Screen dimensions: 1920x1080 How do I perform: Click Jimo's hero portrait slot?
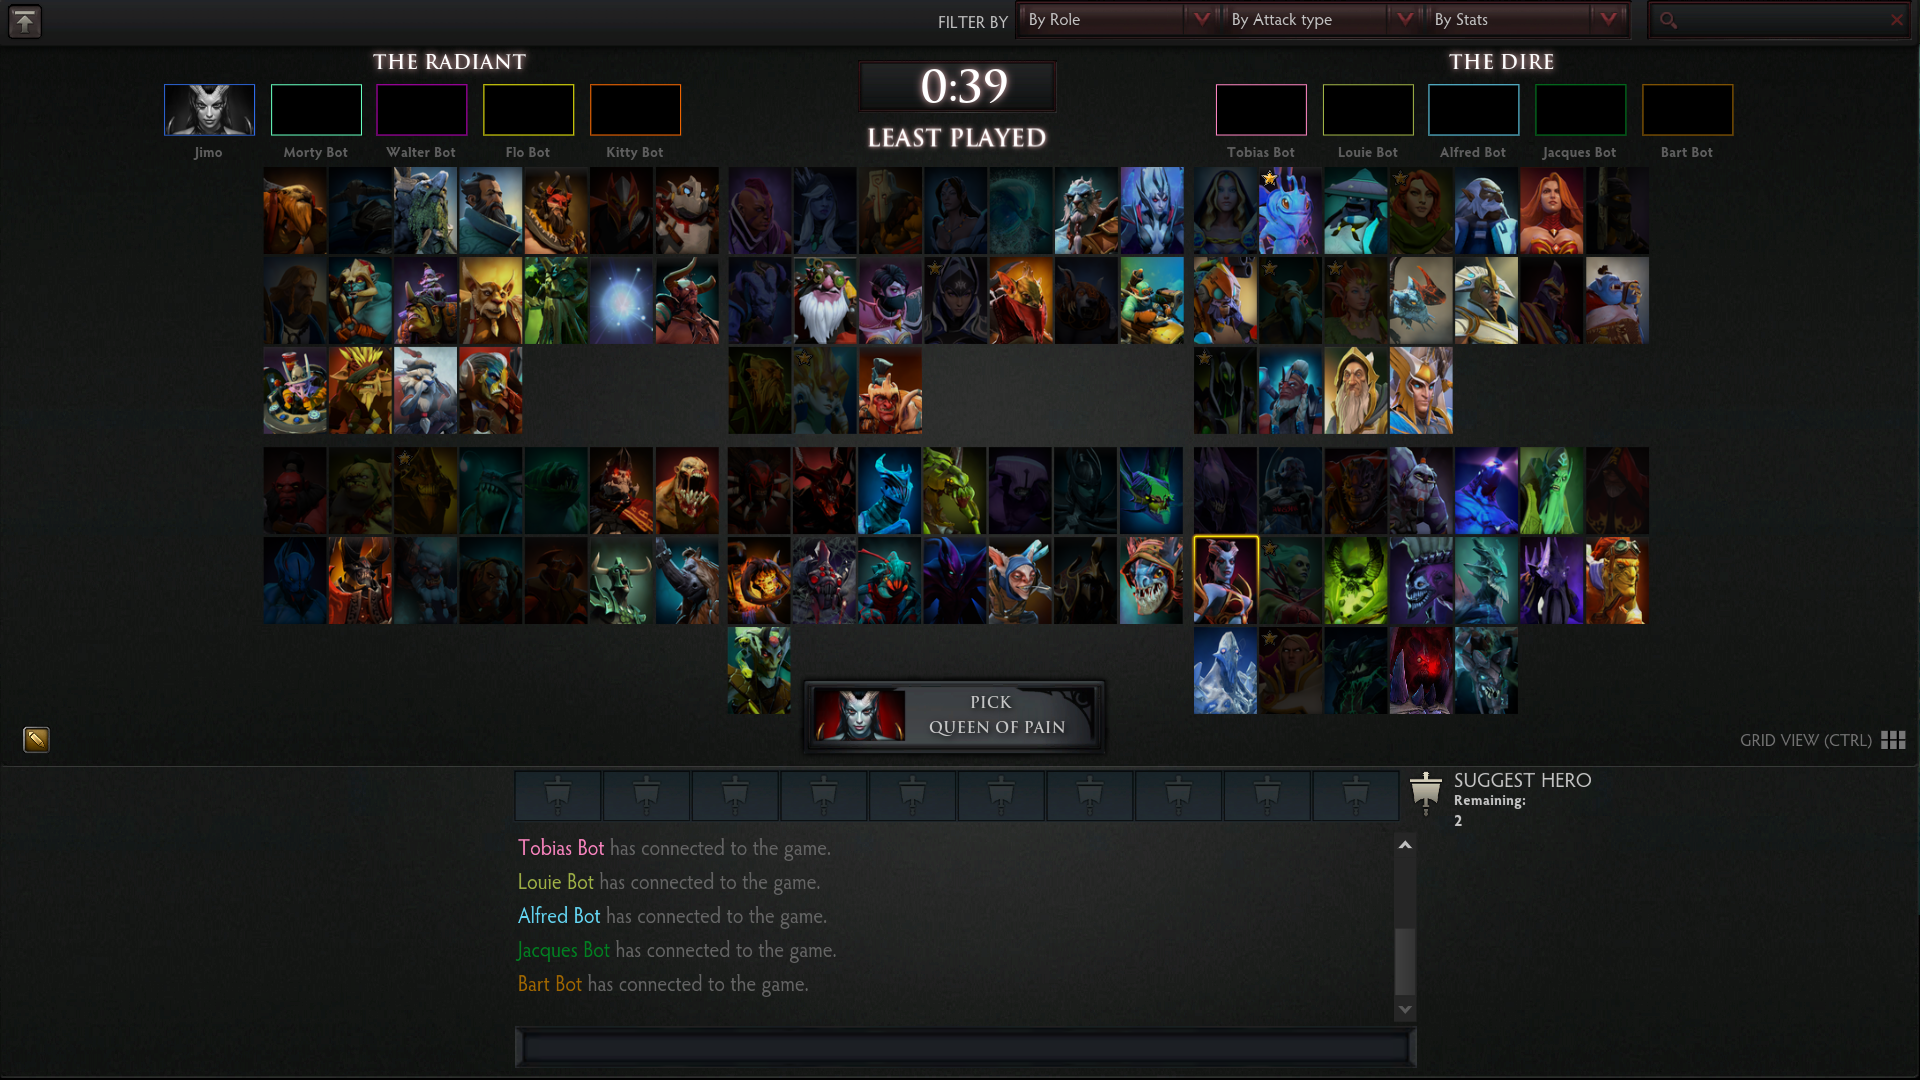(x=208, y=111)
